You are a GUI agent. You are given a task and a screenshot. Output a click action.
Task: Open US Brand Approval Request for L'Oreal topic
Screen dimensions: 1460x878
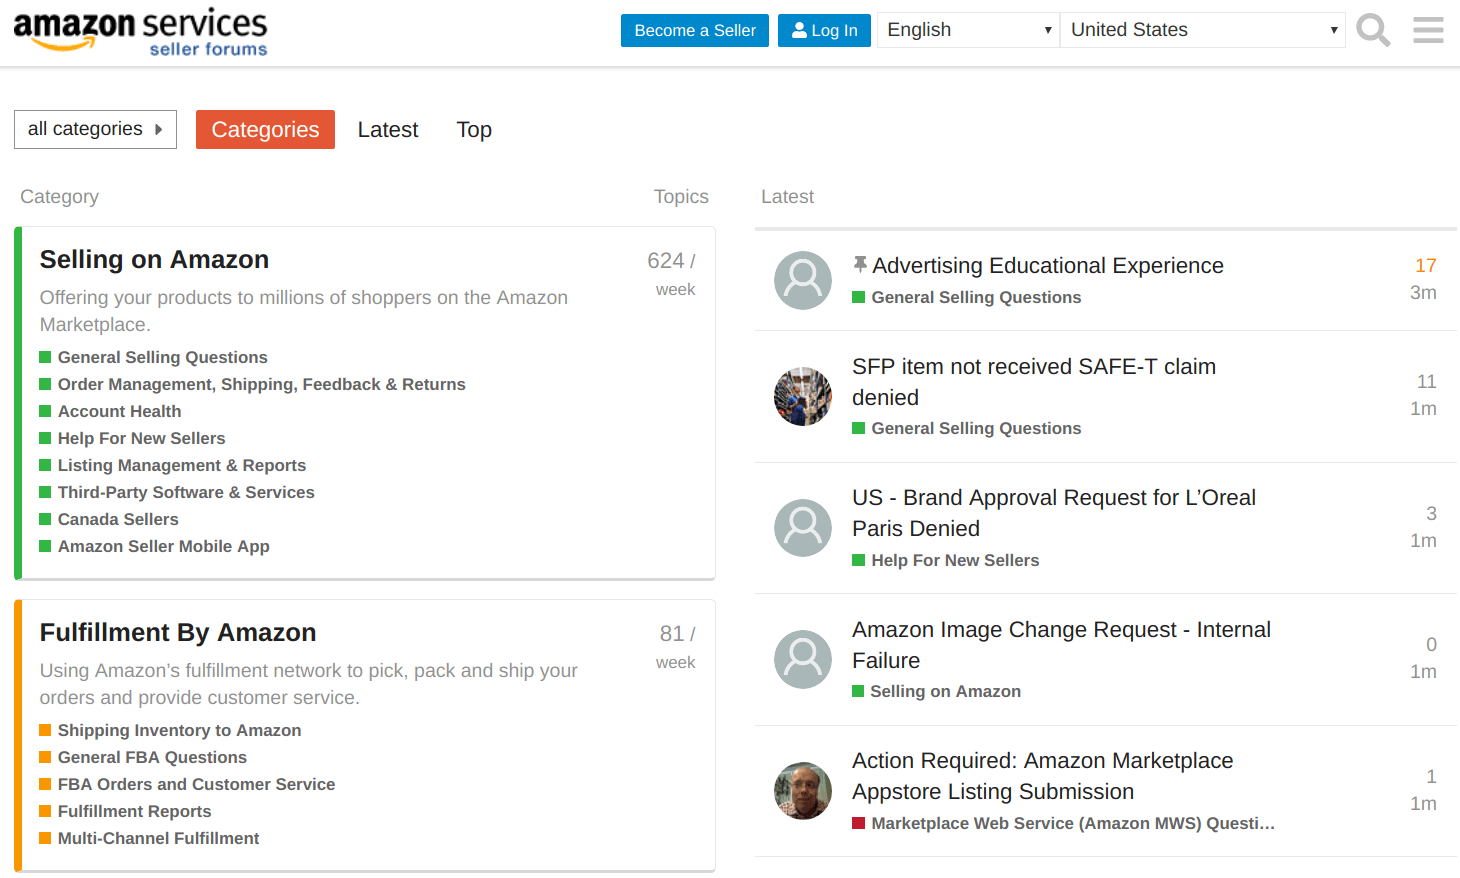pos(1053,513)
